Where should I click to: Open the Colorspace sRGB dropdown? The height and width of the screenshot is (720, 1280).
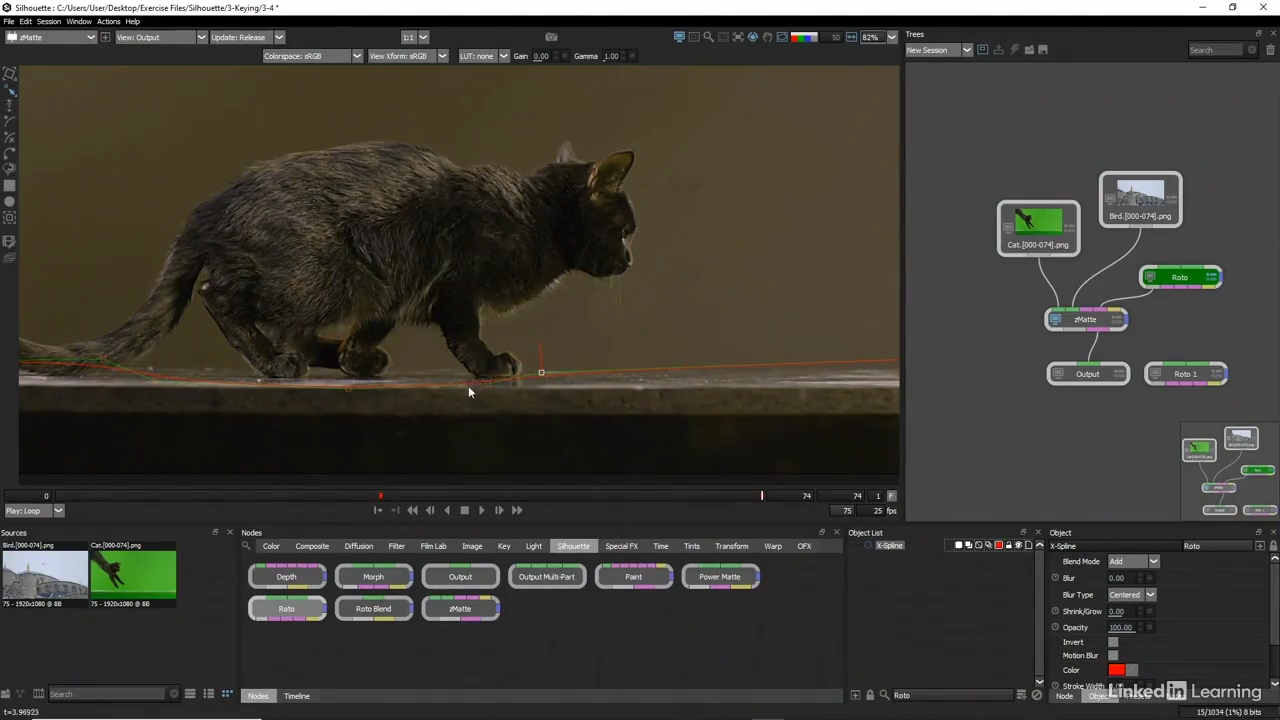(x=312, y=56)
